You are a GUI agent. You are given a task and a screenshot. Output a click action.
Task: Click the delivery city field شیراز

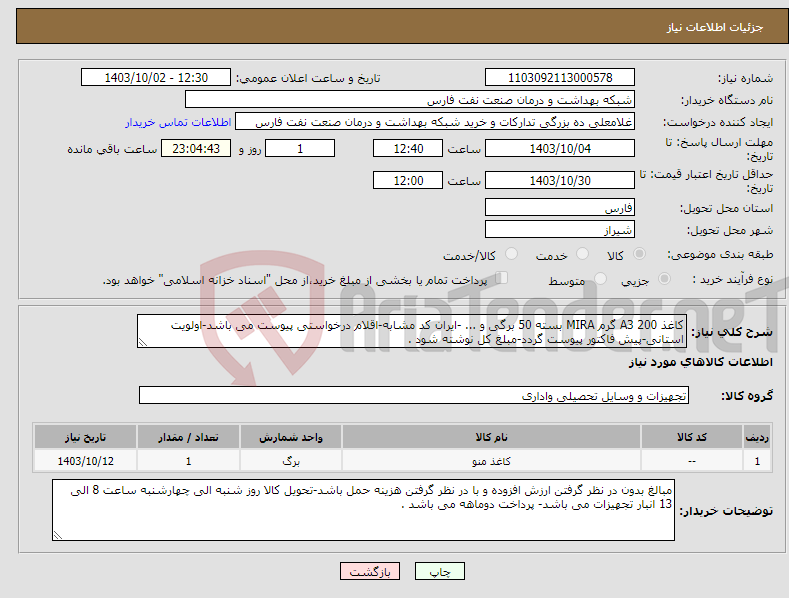click(x=560, y=230)
